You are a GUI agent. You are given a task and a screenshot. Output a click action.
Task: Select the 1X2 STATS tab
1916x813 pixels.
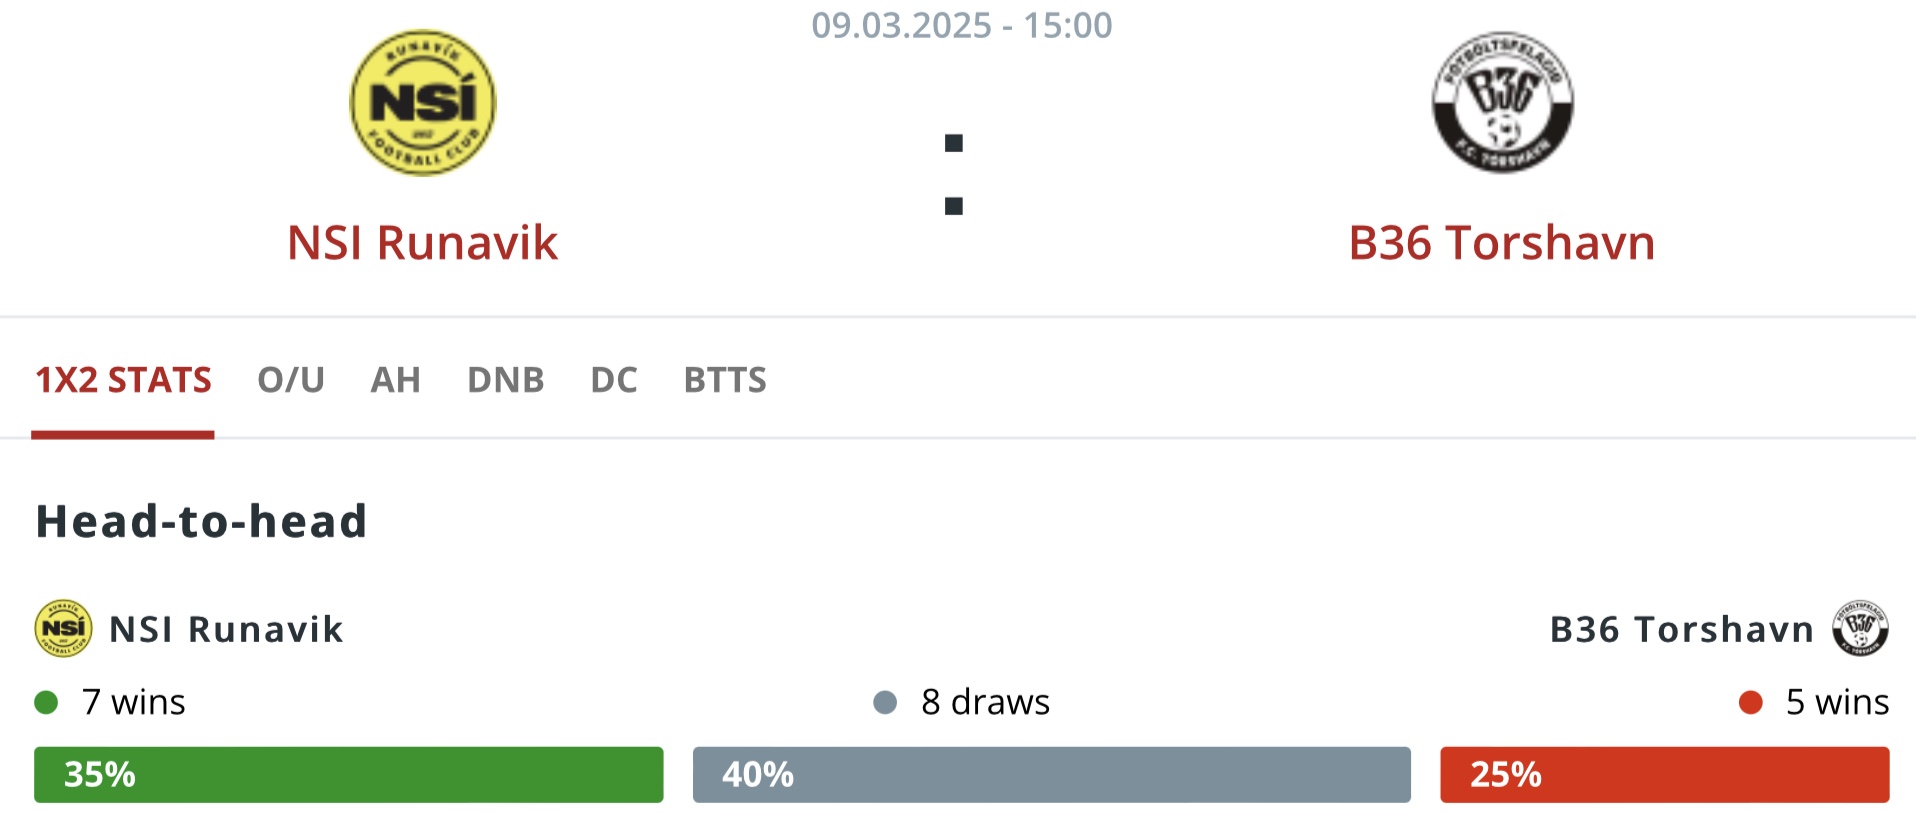123,380
